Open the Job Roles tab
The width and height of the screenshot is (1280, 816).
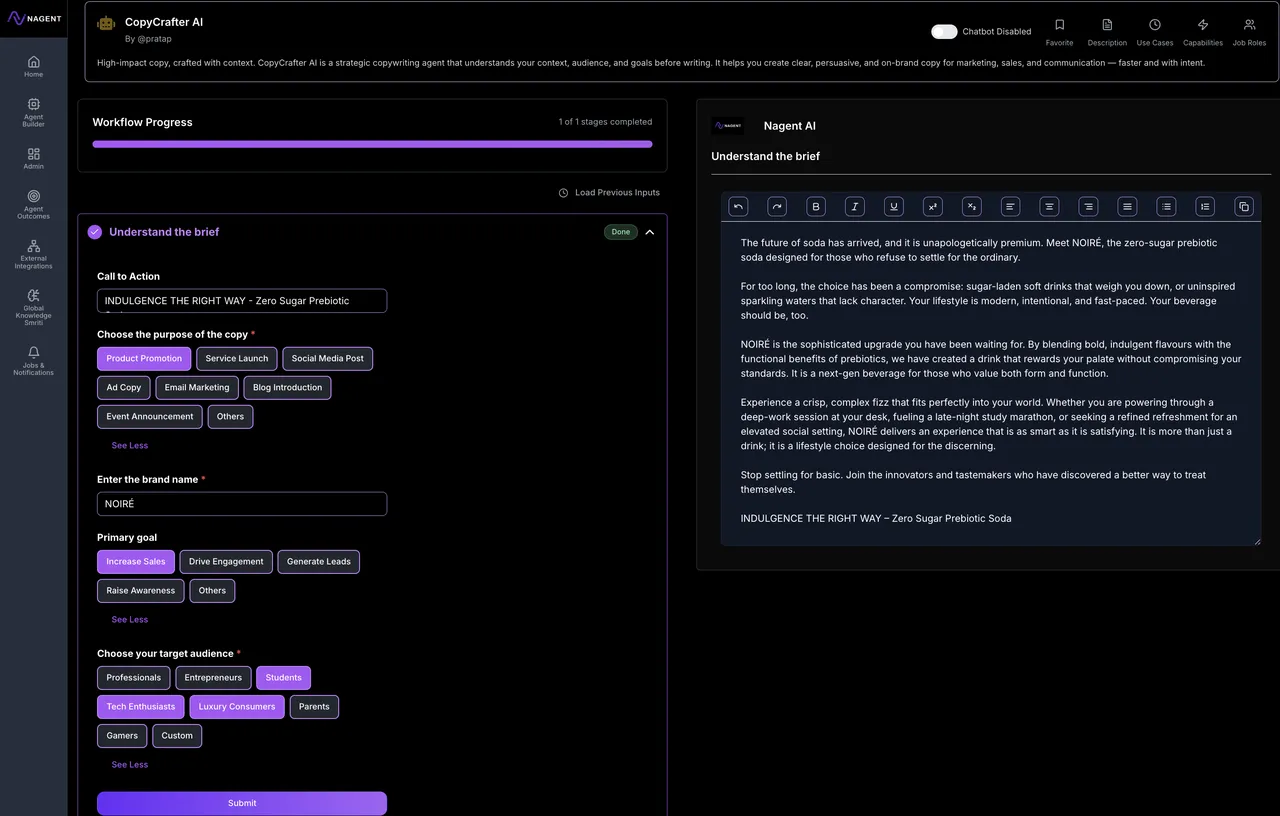pos(1249,31)
